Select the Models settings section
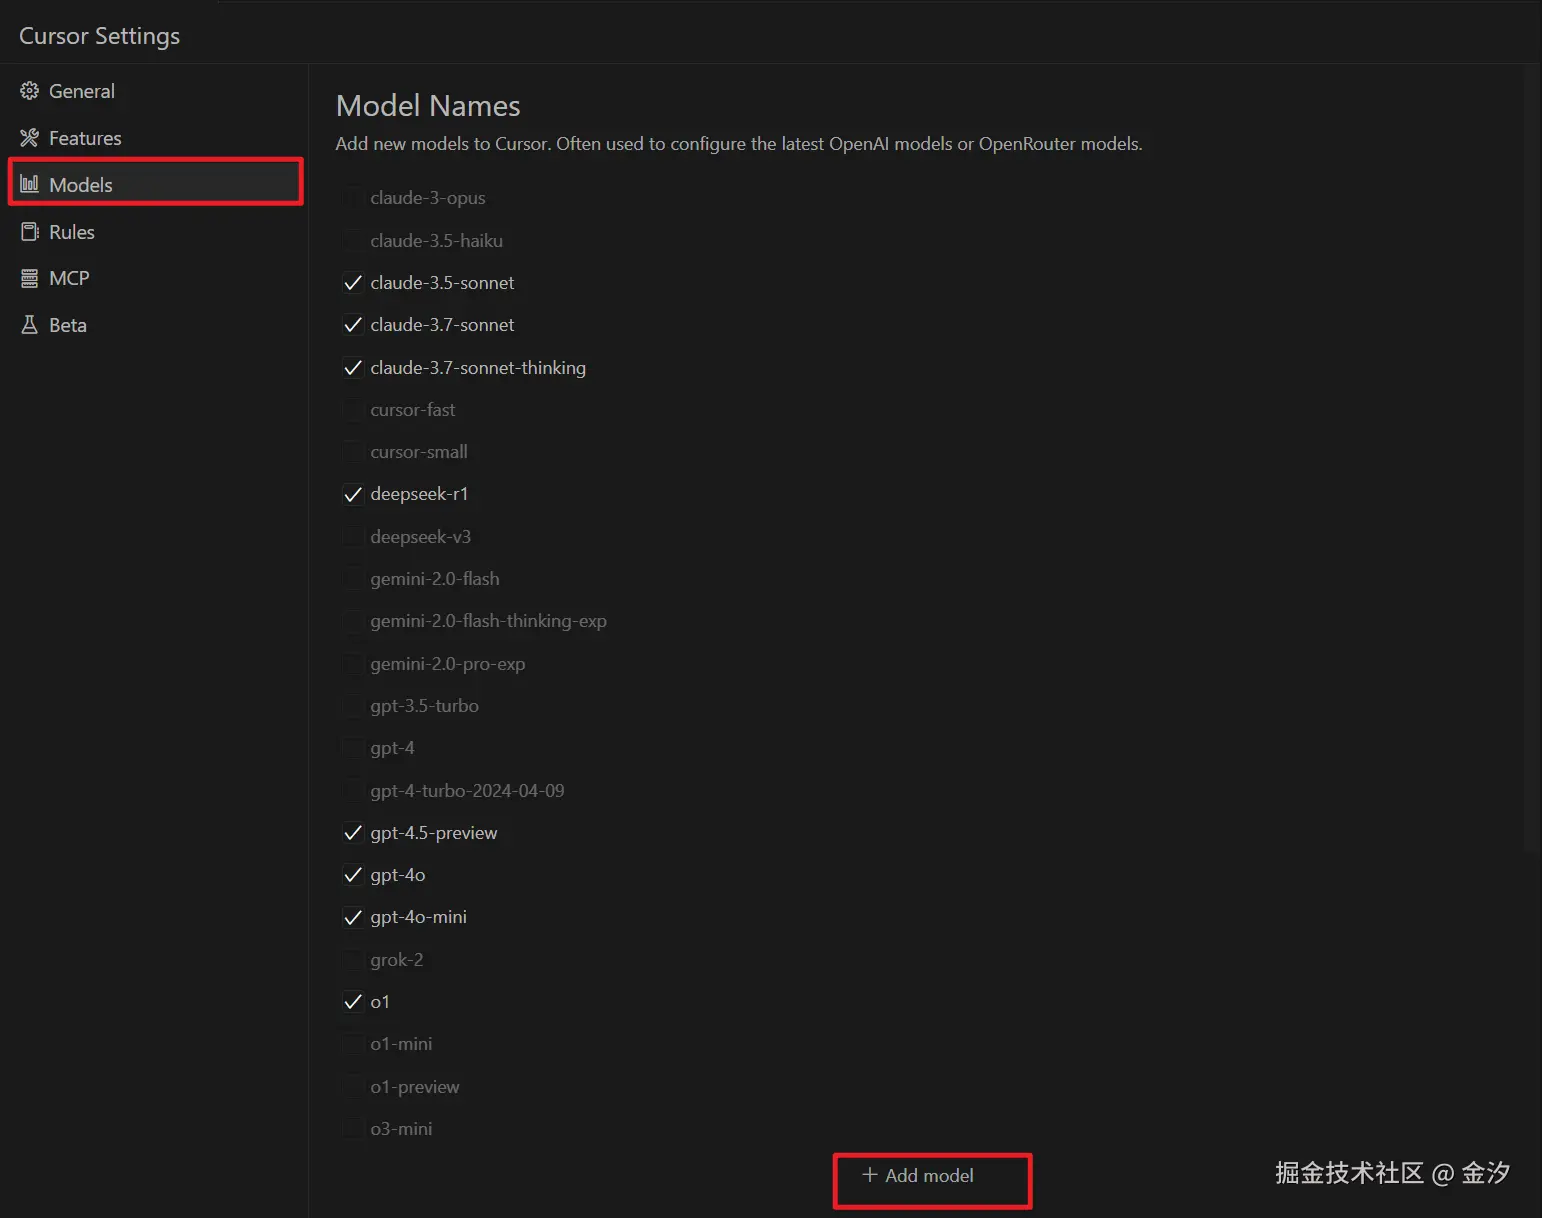 [x=155, y=184]
